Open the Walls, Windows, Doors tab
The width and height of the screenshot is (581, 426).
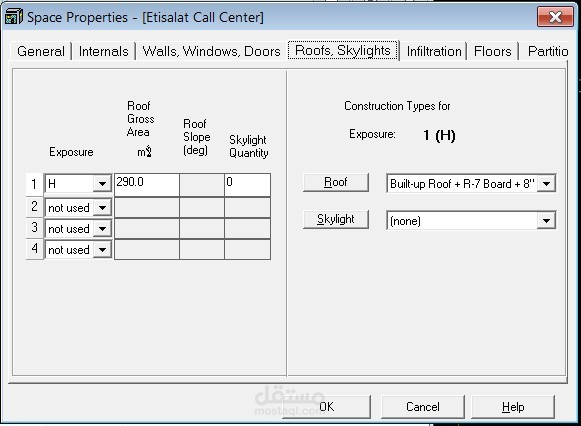(x=211, y=51)
